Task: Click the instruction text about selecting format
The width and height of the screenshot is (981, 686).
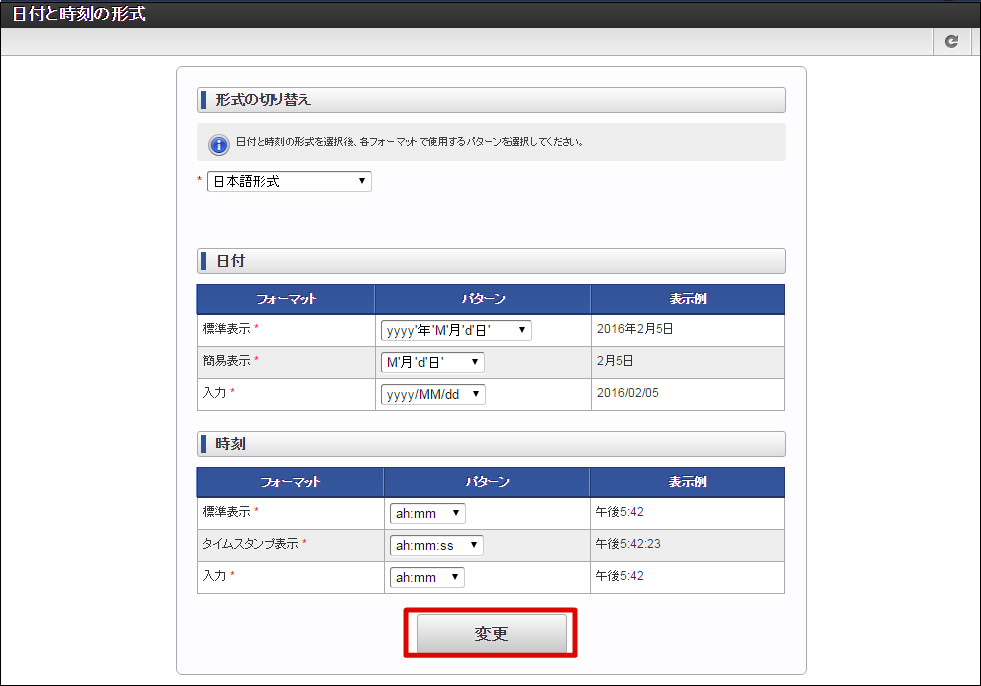Action: [x=409, y=142]
